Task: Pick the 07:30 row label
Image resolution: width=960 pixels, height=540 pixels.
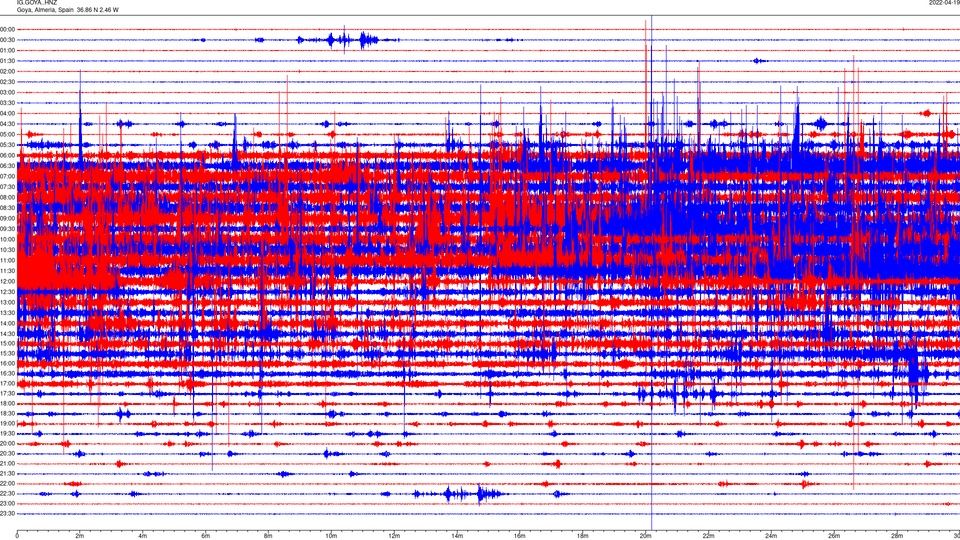Action: click(x=7, y=187)
